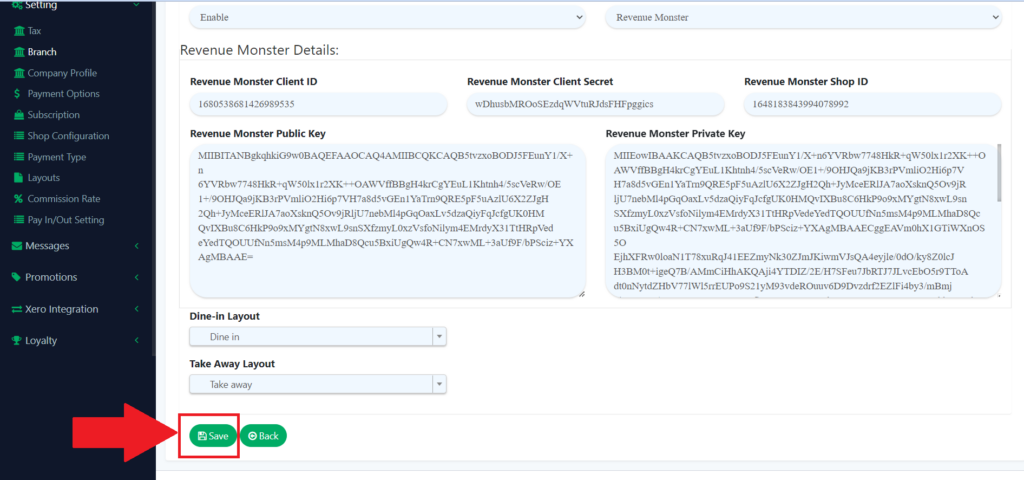Go to Pay In/Out Setting
Viewport: 1024px width, 480px height.
tap(66, 220)
